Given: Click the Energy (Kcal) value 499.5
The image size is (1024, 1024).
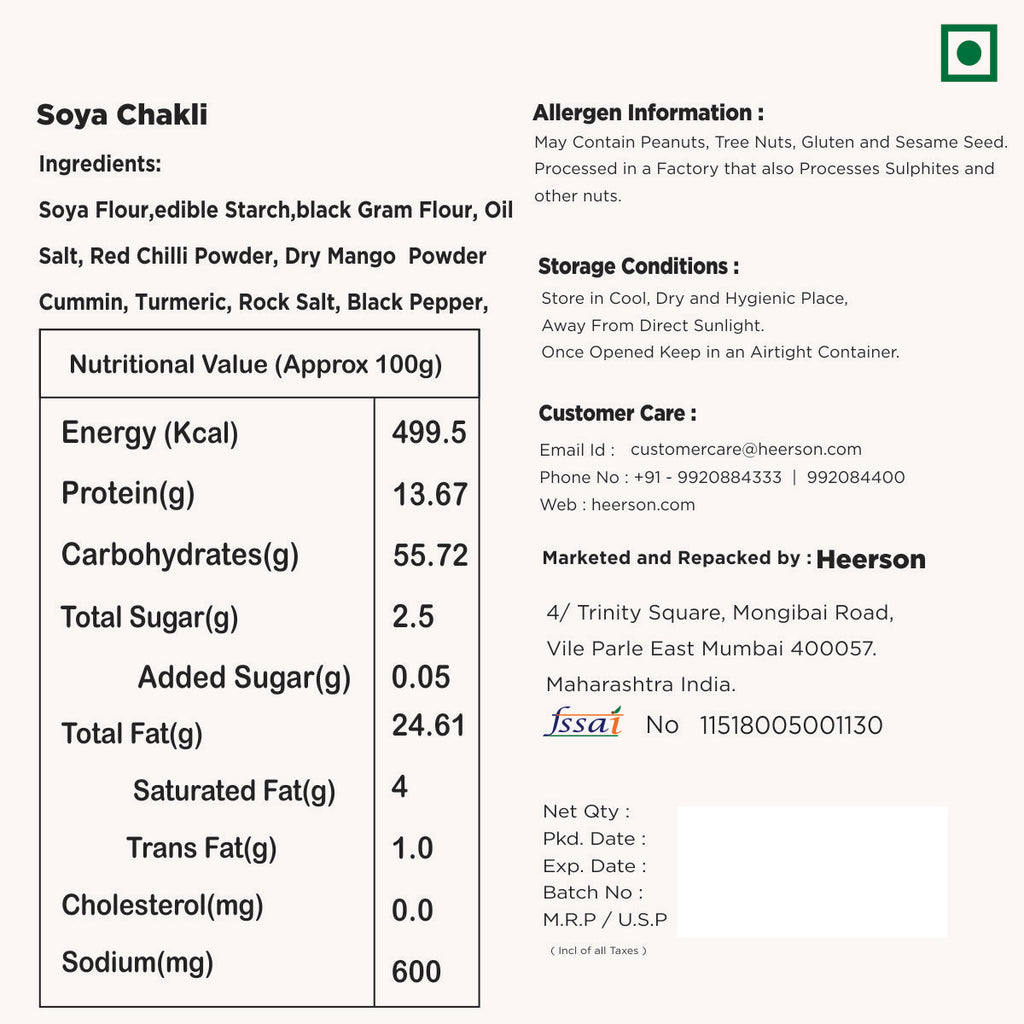Looking at the screenshot, I should (x=429, y=433).
